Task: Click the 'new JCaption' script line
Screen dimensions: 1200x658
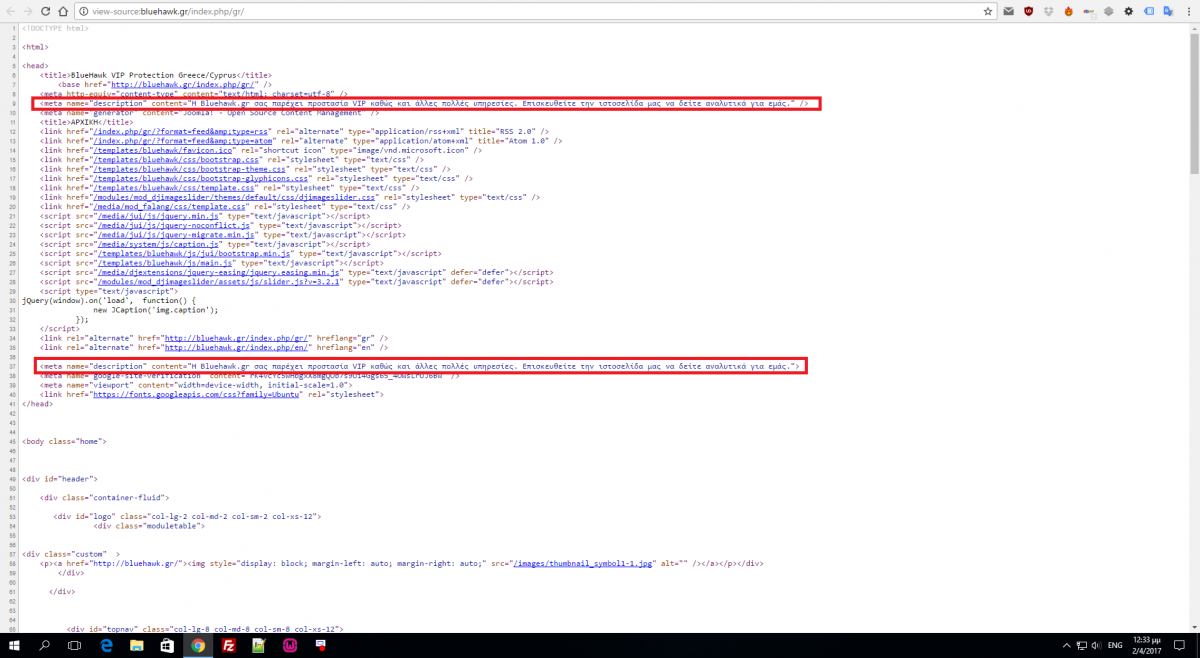Action: coord(155,310)
